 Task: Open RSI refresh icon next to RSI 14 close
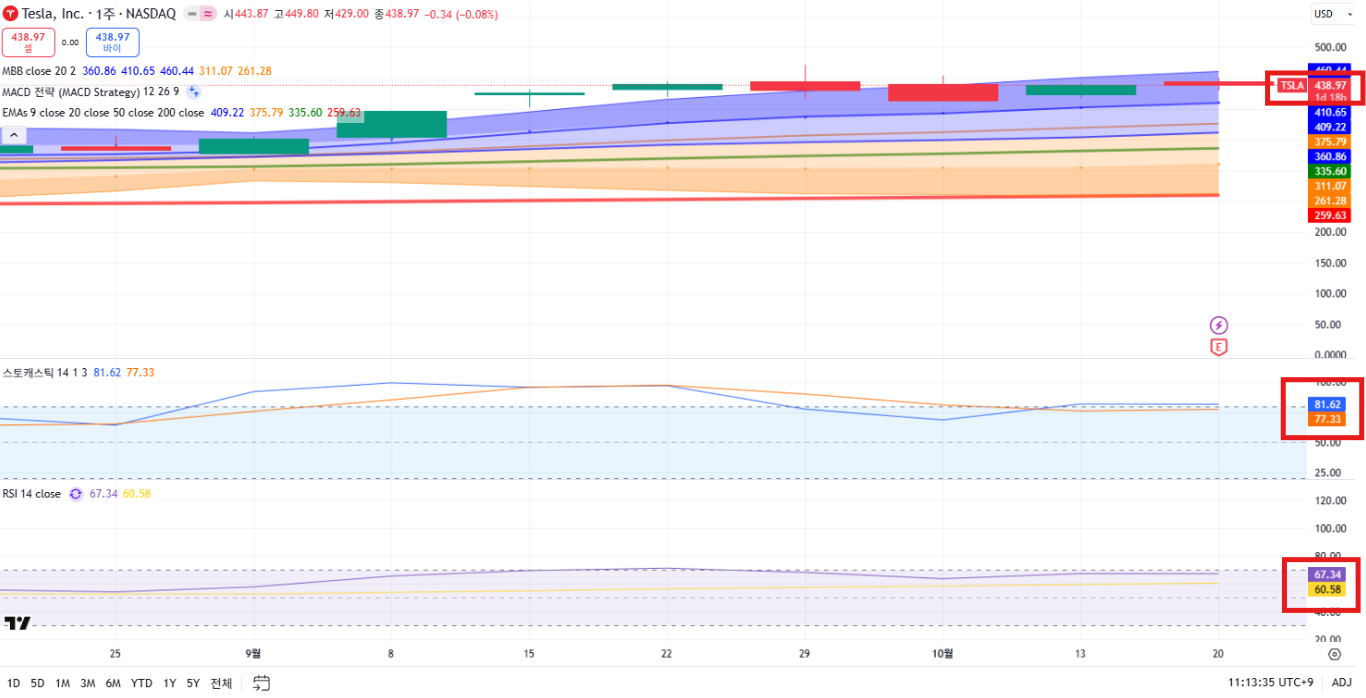tap(75, 494)
